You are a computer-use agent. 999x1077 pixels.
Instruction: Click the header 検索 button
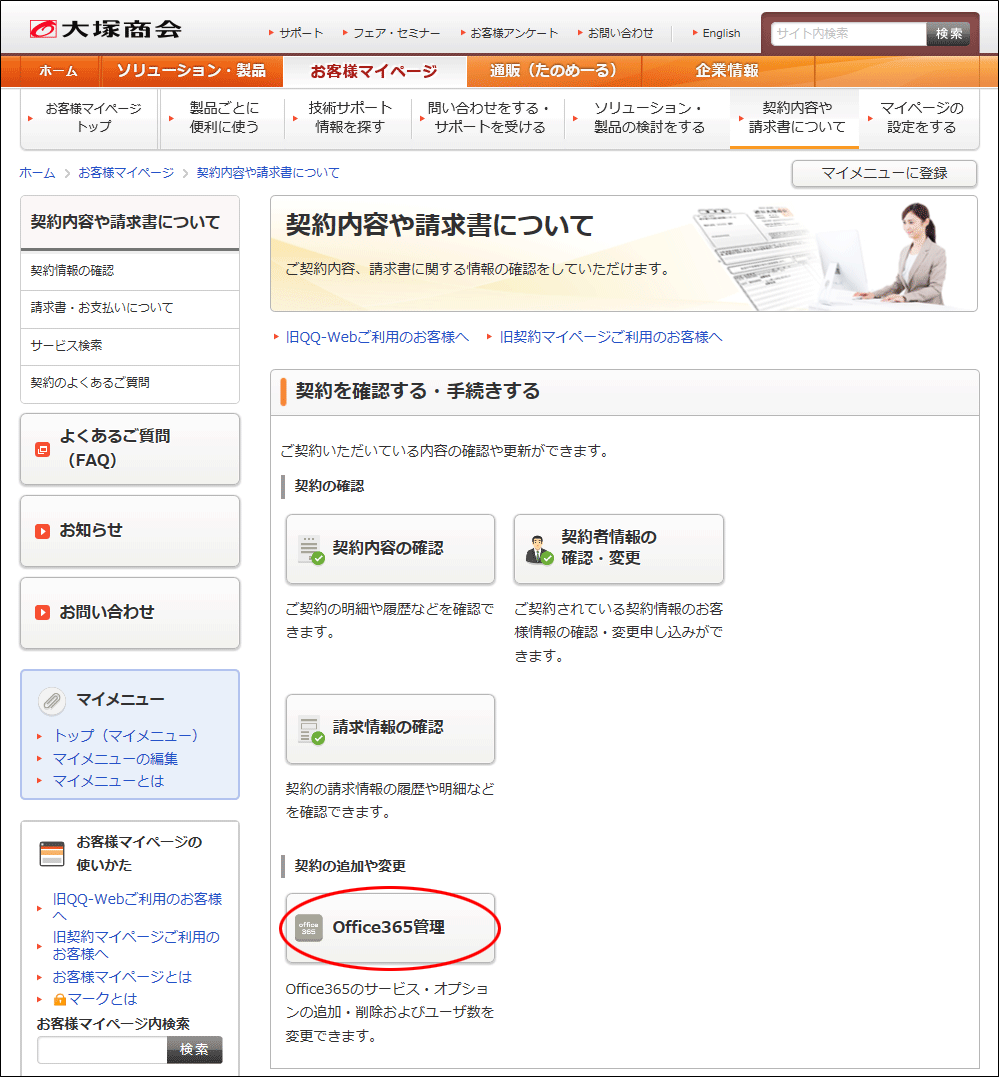948,34
